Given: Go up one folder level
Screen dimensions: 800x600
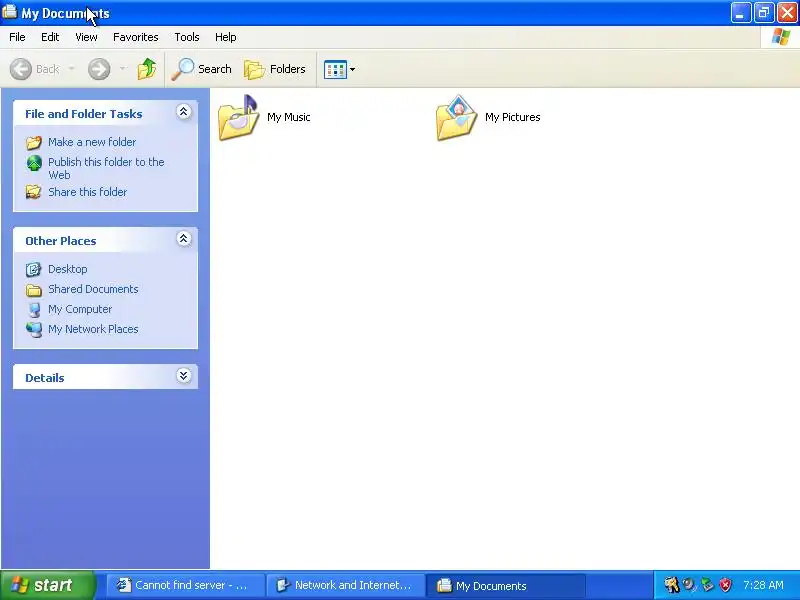Looking at the screenshot, I should click(147, 69).
